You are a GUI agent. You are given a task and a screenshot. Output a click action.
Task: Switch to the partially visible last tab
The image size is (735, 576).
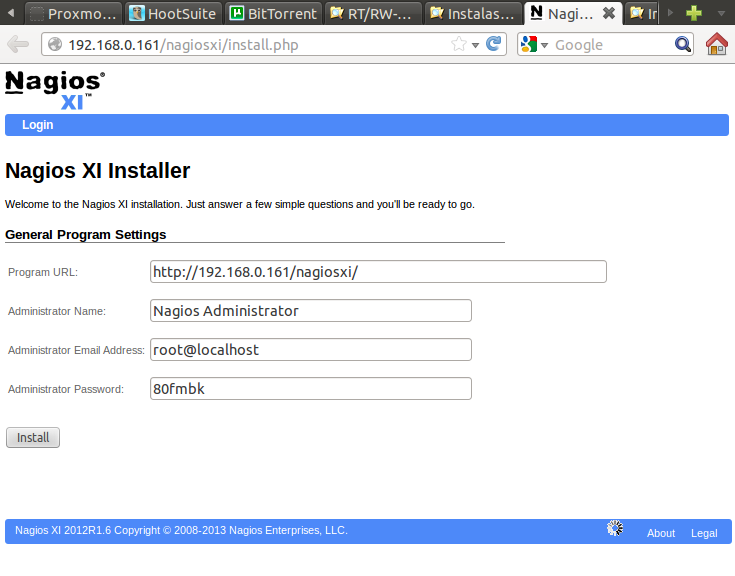click(642, 13)
